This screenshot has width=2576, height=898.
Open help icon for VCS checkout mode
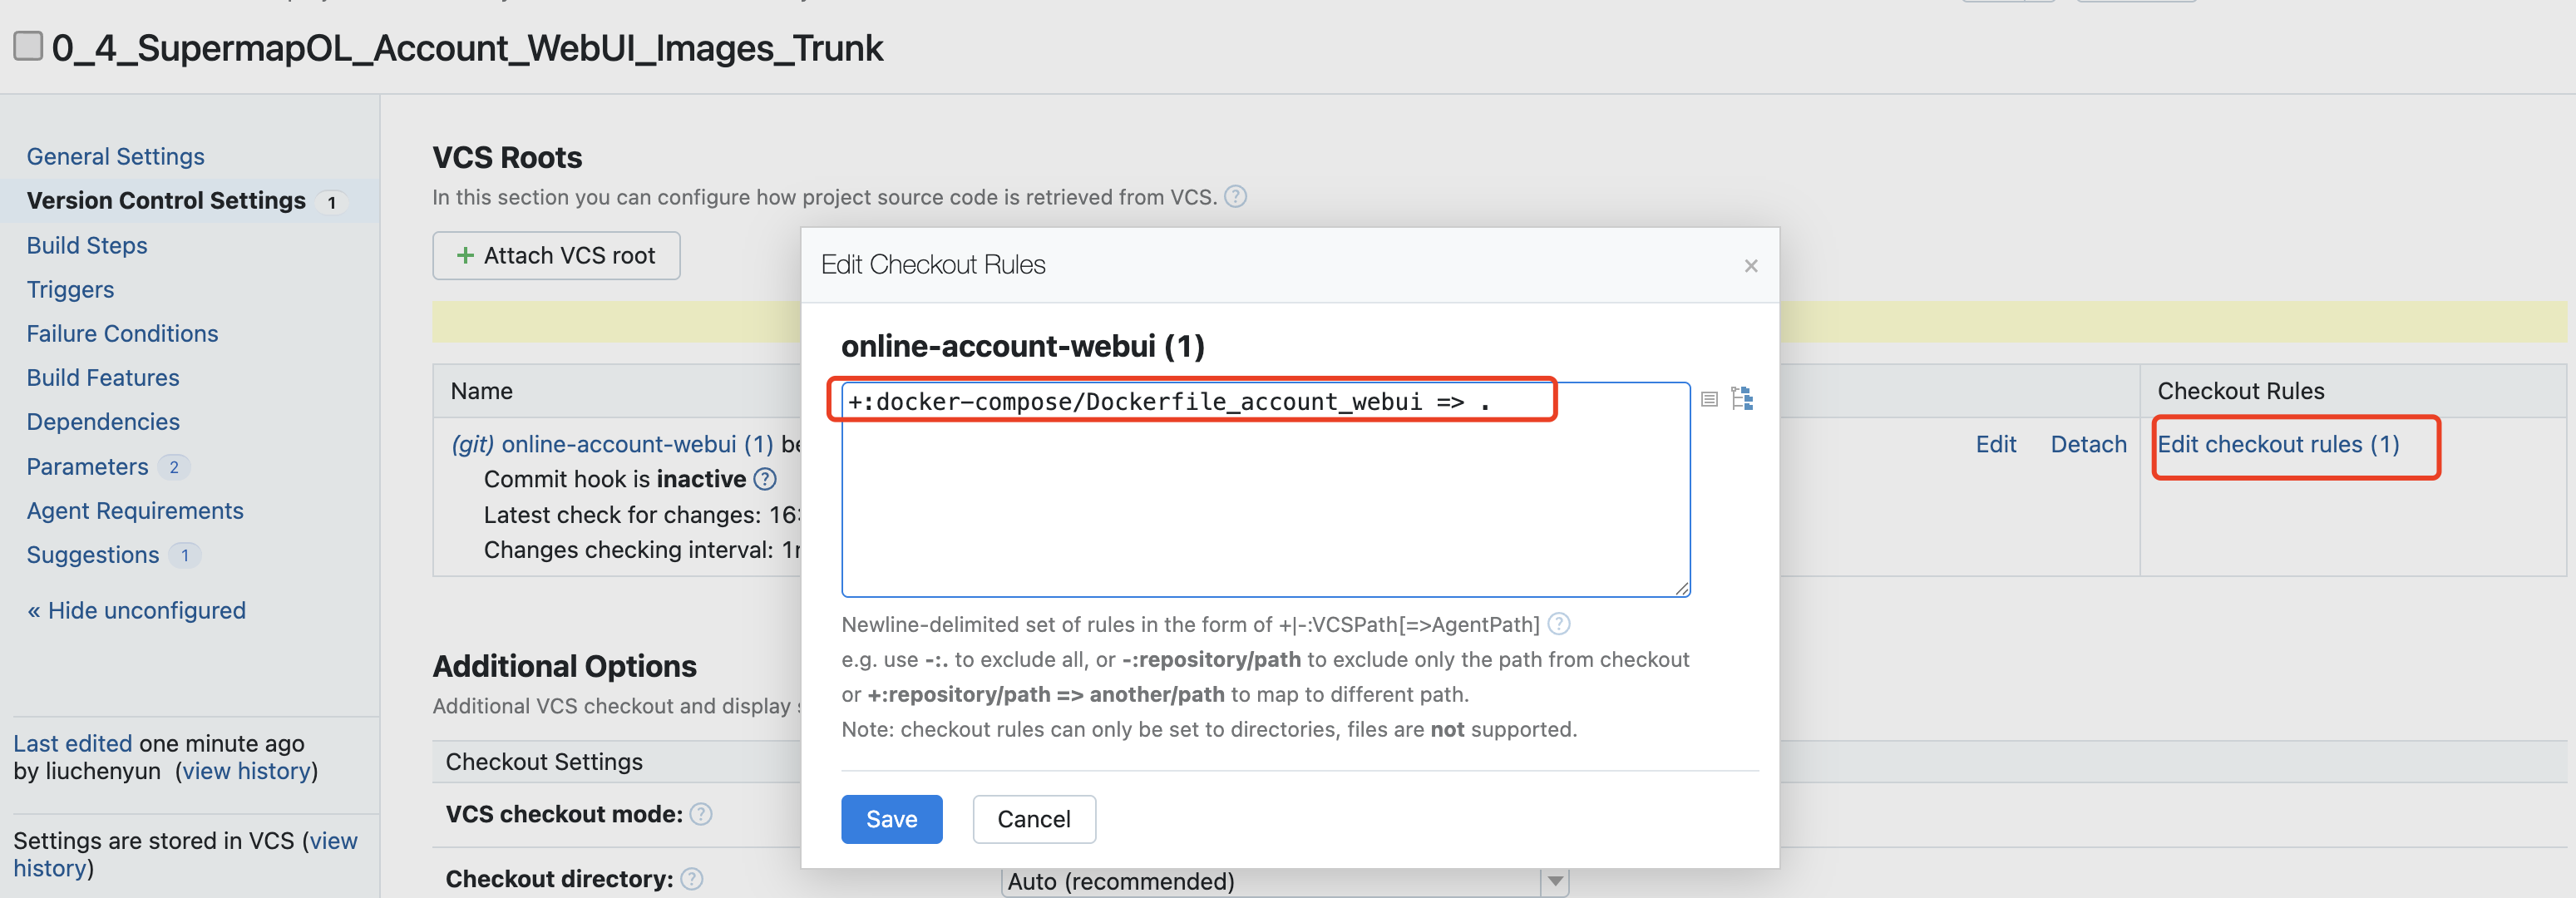[701, 814]
